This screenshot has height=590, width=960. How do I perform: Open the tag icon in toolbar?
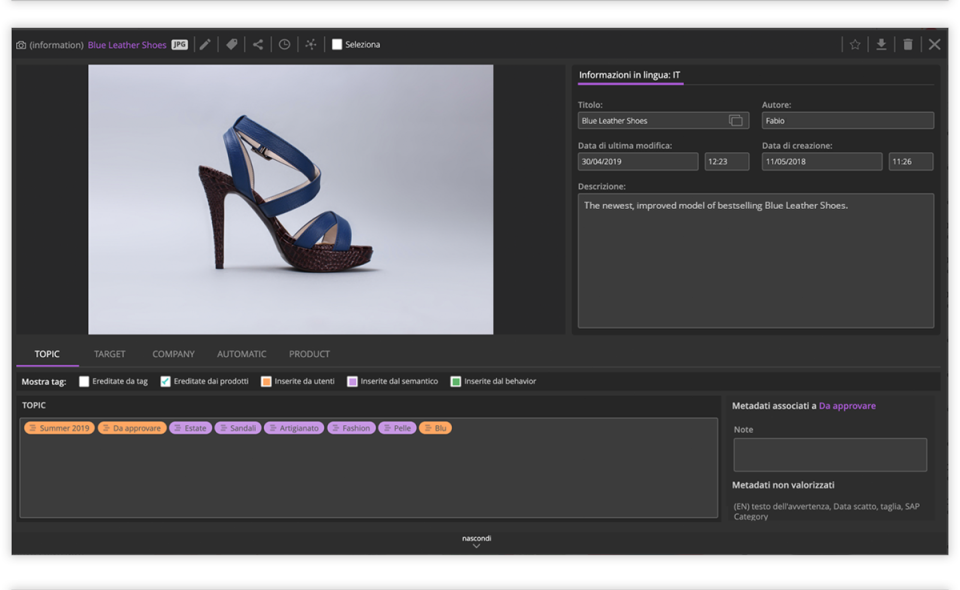coord(232,45)
